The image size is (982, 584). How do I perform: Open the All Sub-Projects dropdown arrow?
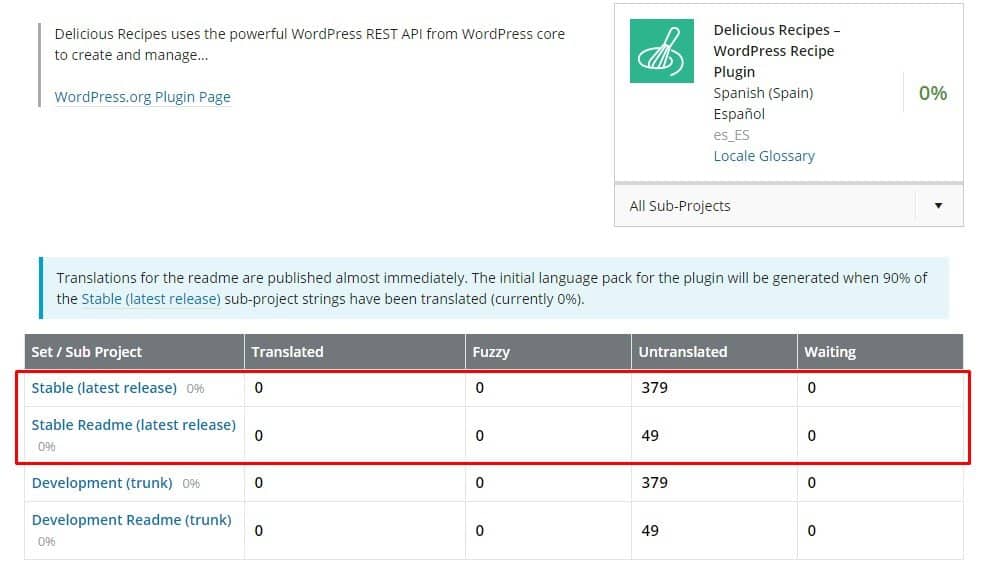coord(938,206)
